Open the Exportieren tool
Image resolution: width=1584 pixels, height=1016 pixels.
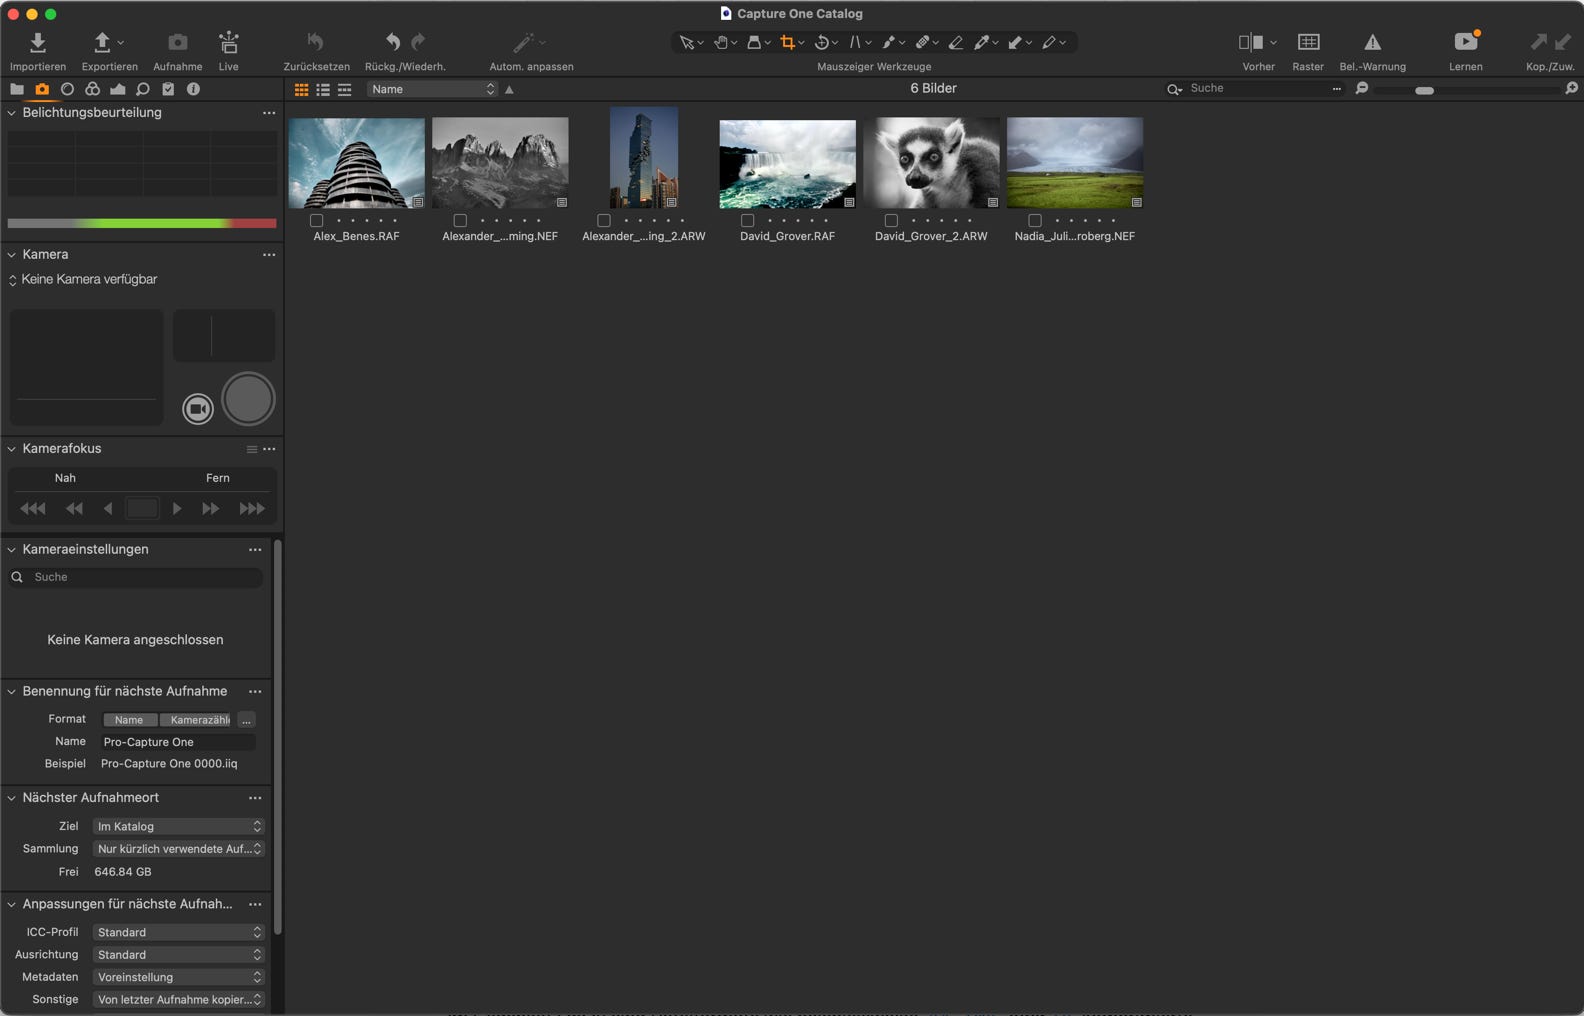pyautogui.click(x=102, y=43)
